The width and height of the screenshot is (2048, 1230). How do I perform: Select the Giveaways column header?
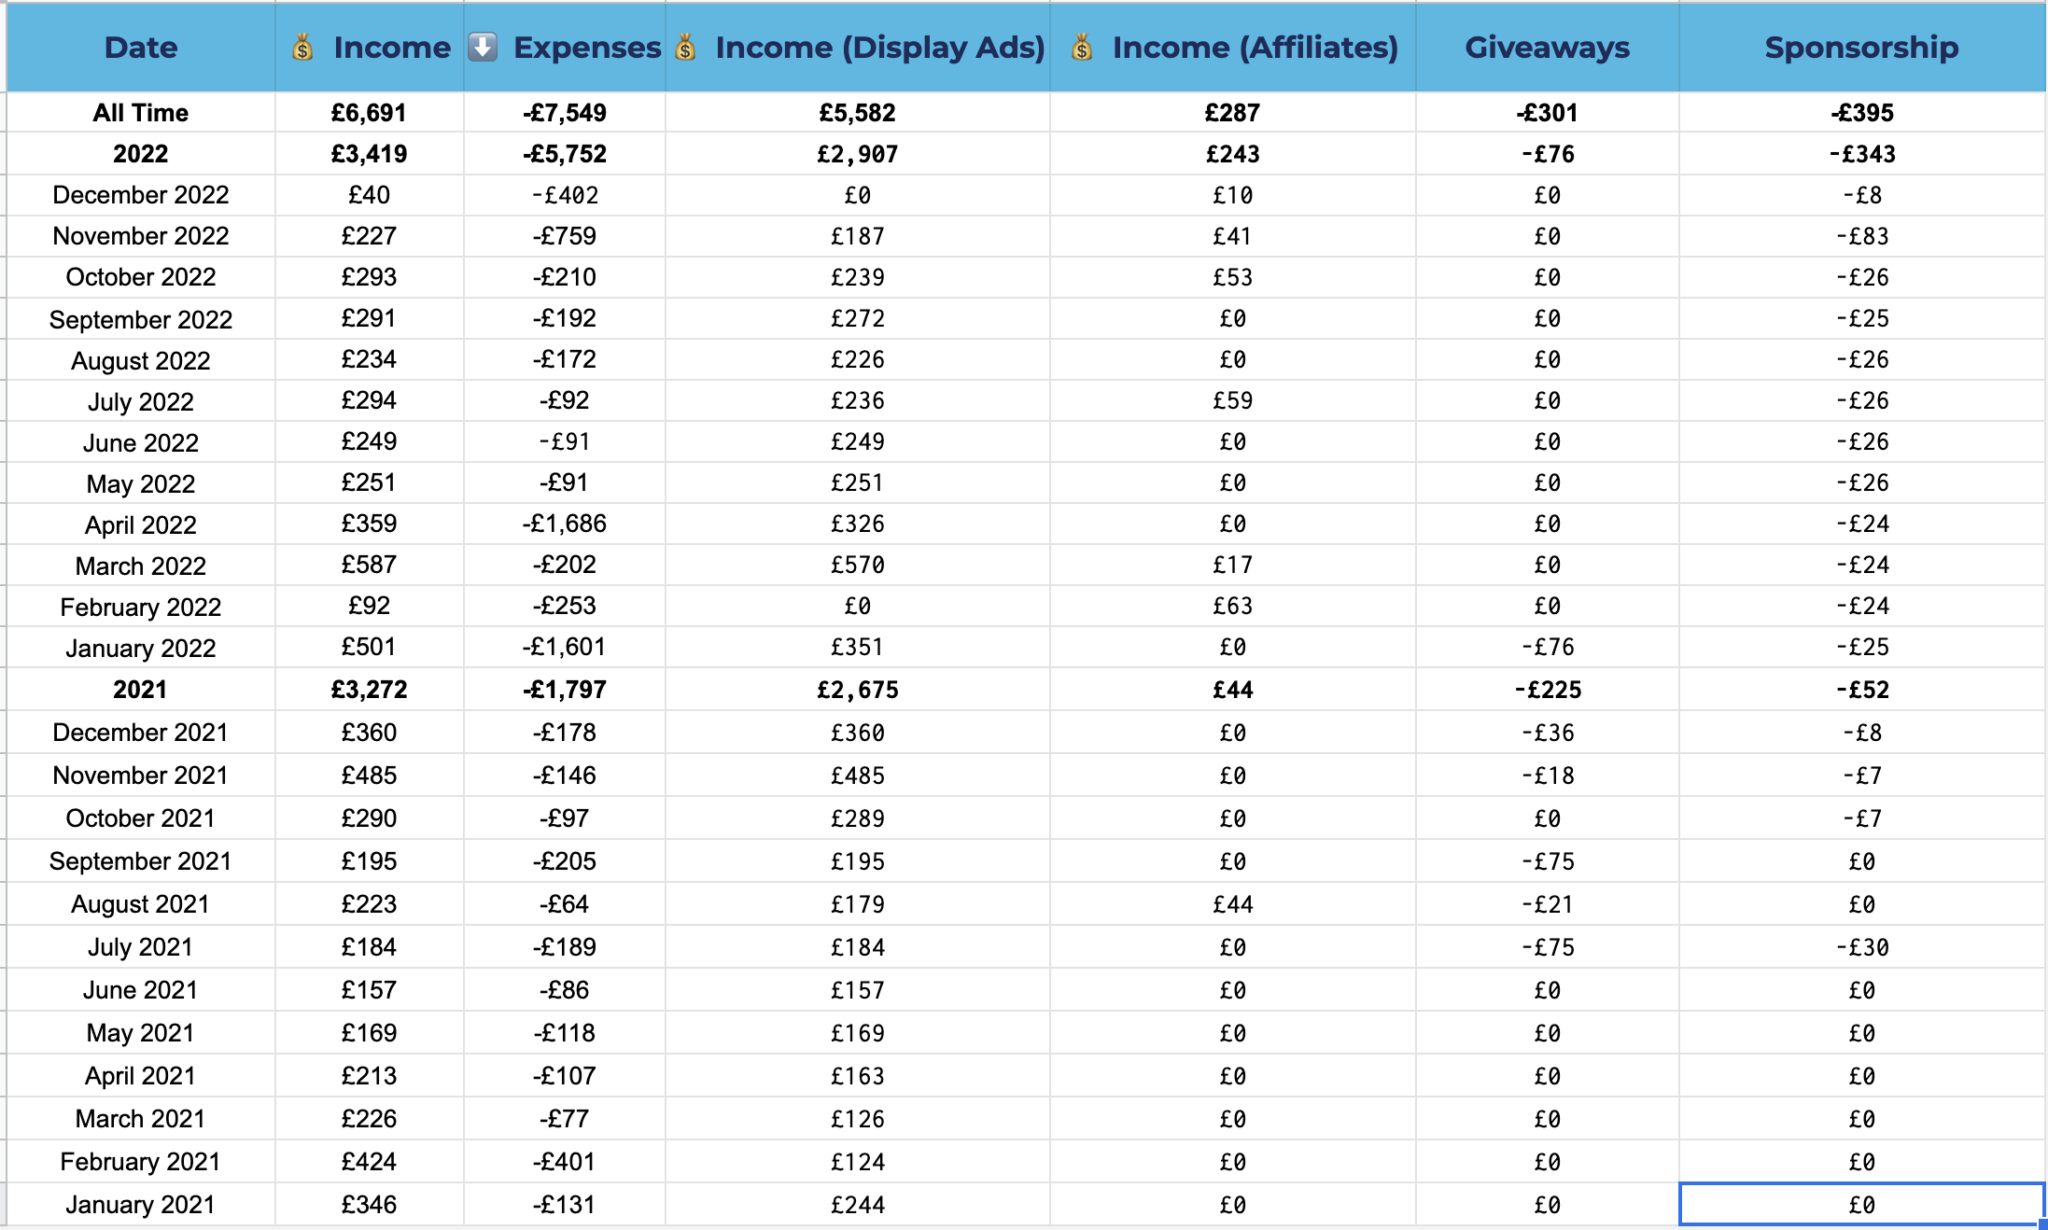(x=1546, y=47)
